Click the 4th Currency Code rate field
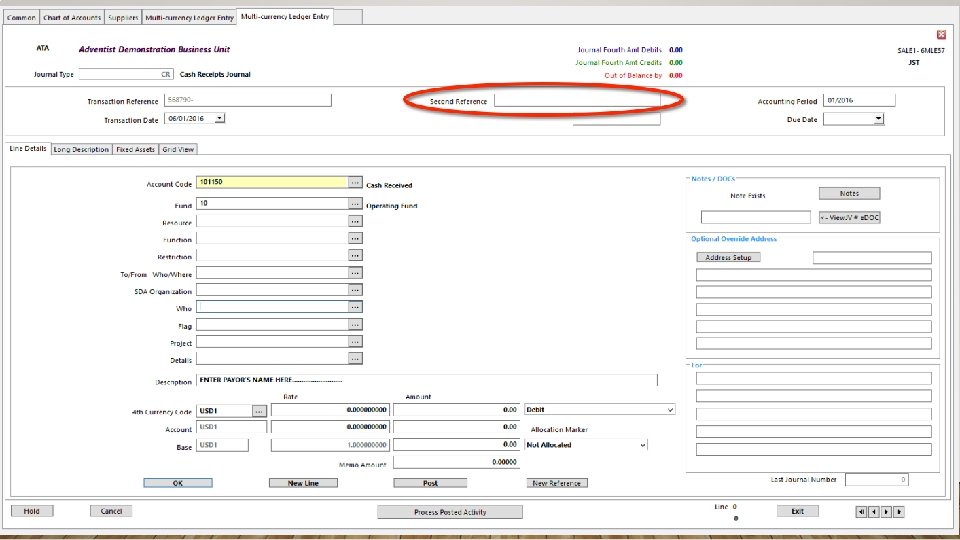960x540 pixels. coord(330,410)
